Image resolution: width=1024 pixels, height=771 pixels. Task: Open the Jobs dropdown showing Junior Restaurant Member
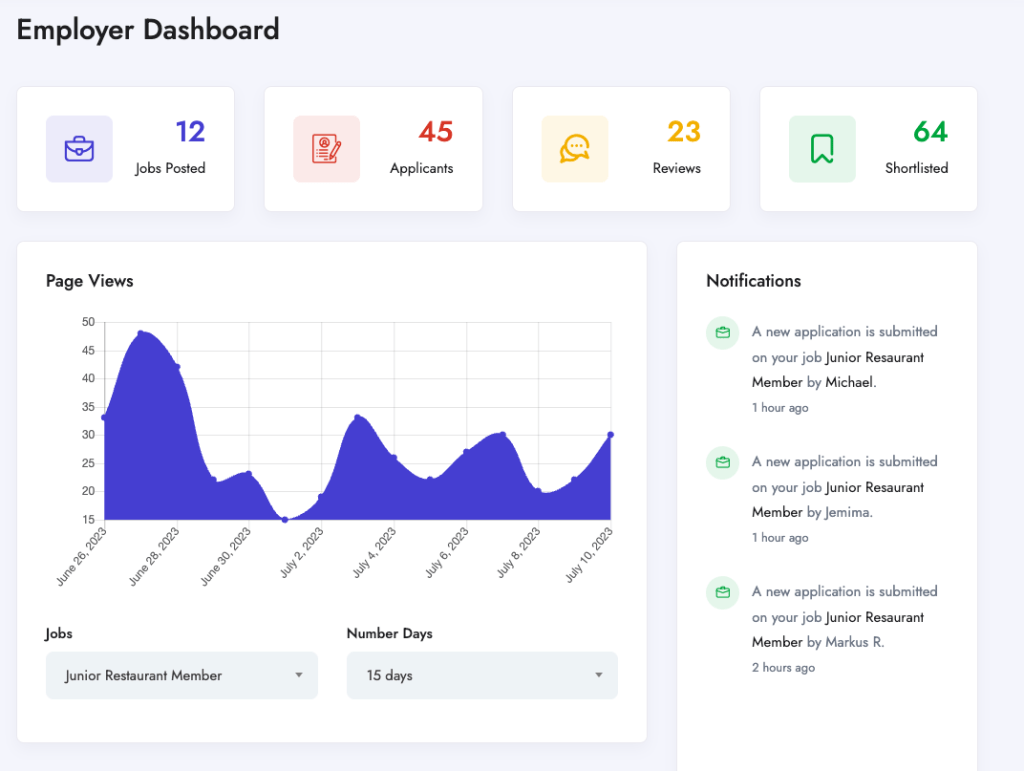point(182,676)
